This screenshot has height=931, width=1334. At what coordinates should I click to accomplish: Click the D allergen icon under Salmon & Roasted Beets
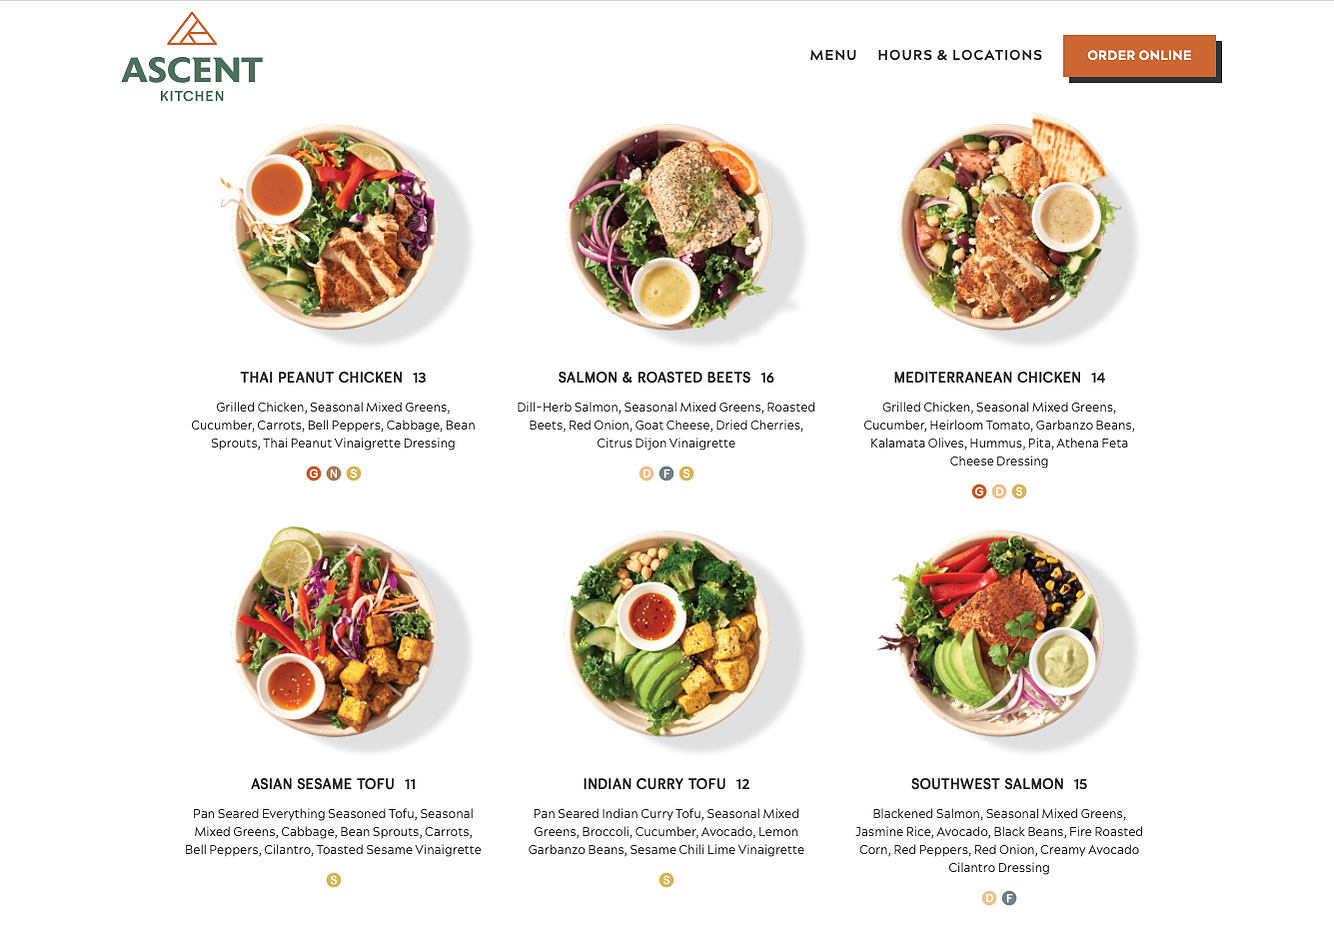pos(646,474)
